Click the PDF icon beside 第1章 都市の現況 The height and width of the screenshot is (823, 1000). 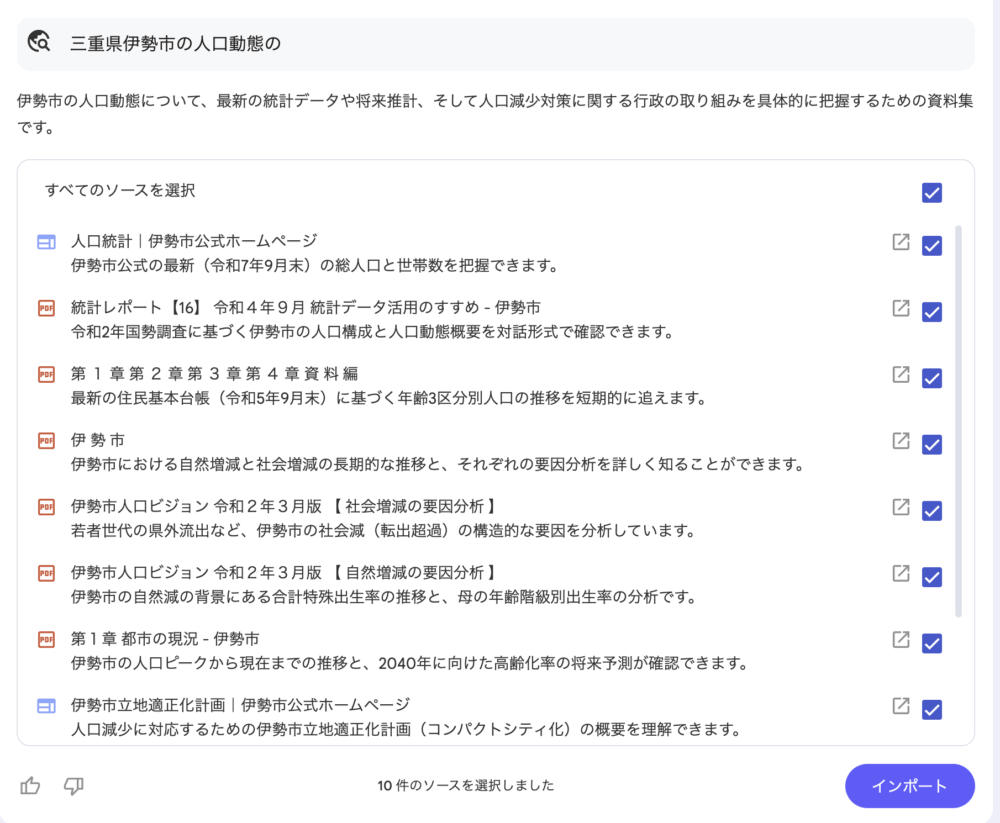(46, 639)
